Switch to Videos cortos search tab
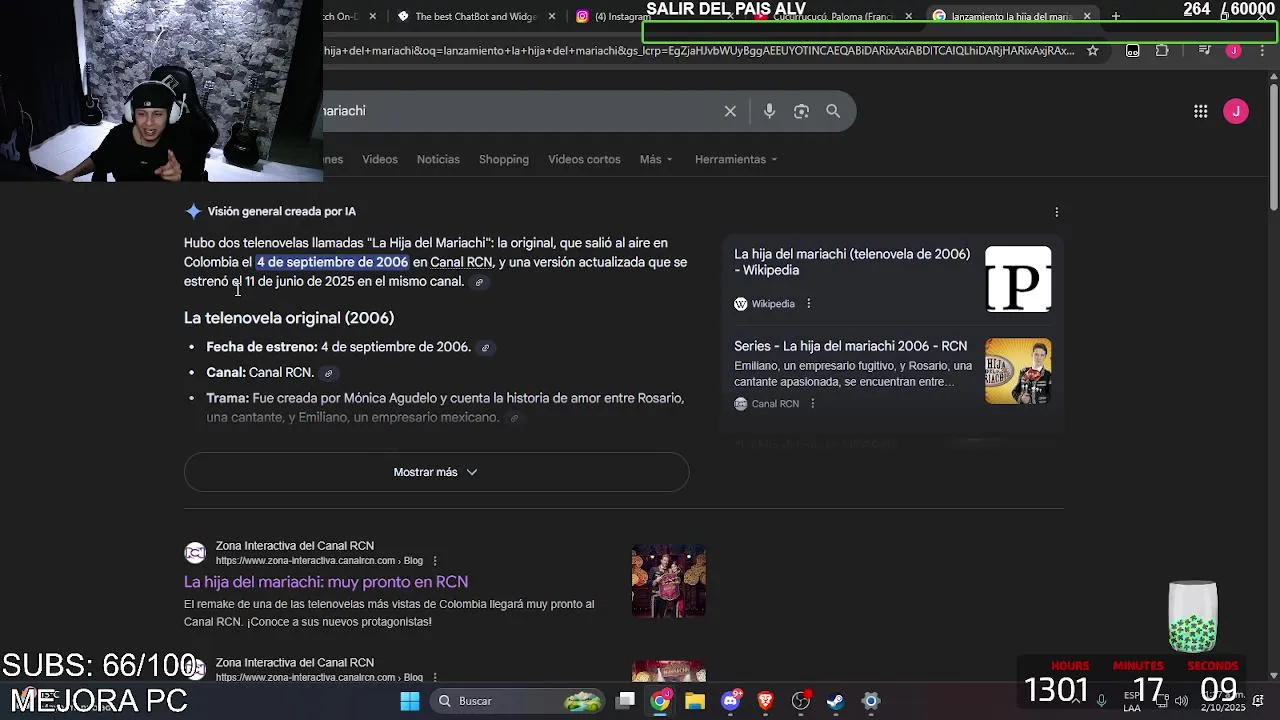Screen dimensions: 1280x720 point(584,159)
